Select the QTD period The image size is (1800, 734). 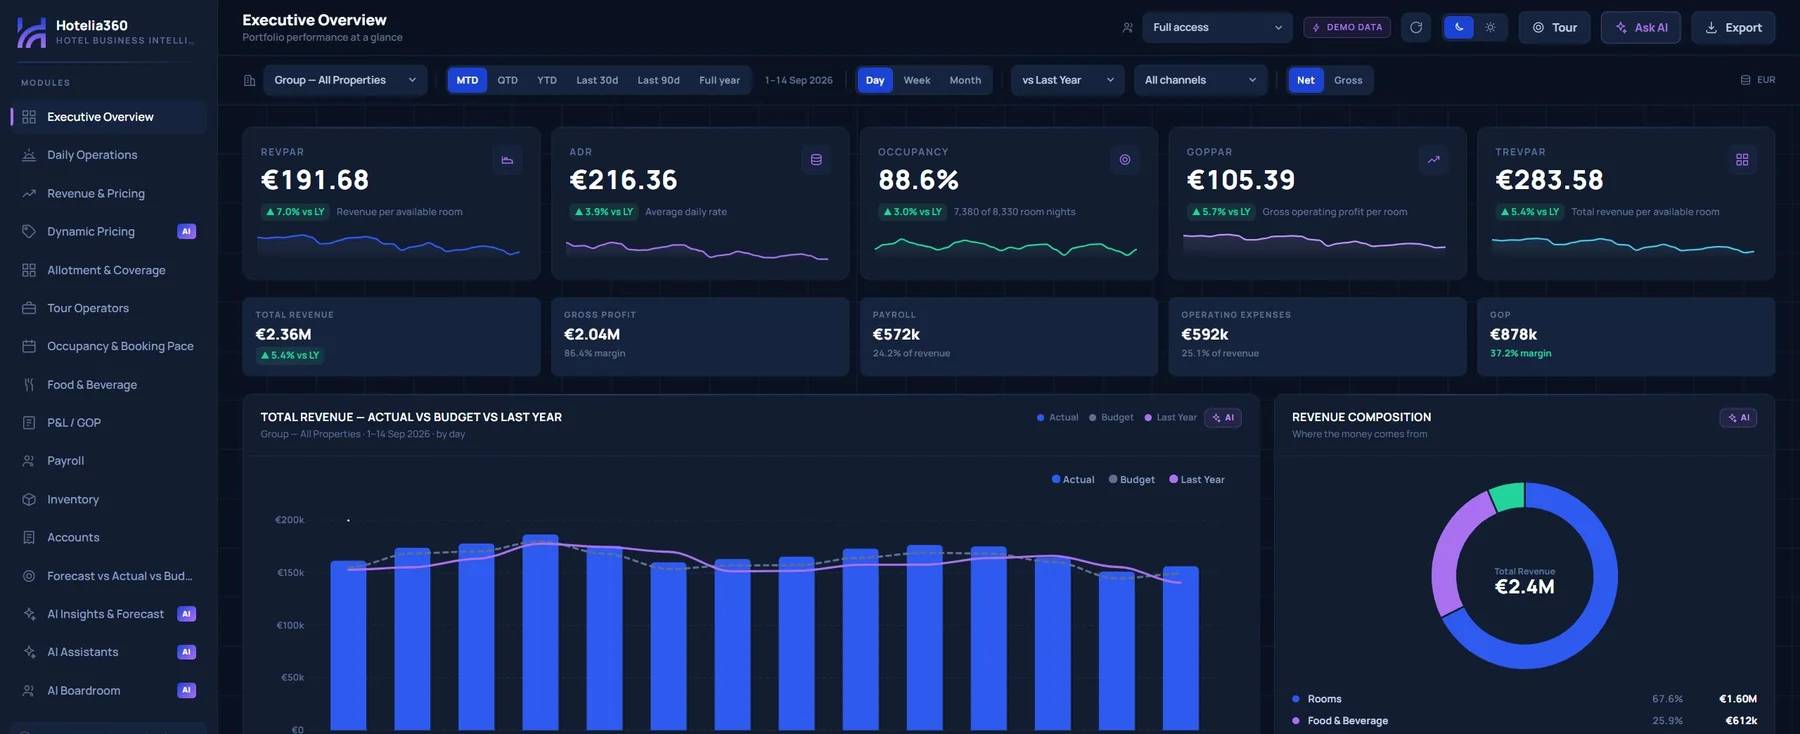(x=508, y=80)
